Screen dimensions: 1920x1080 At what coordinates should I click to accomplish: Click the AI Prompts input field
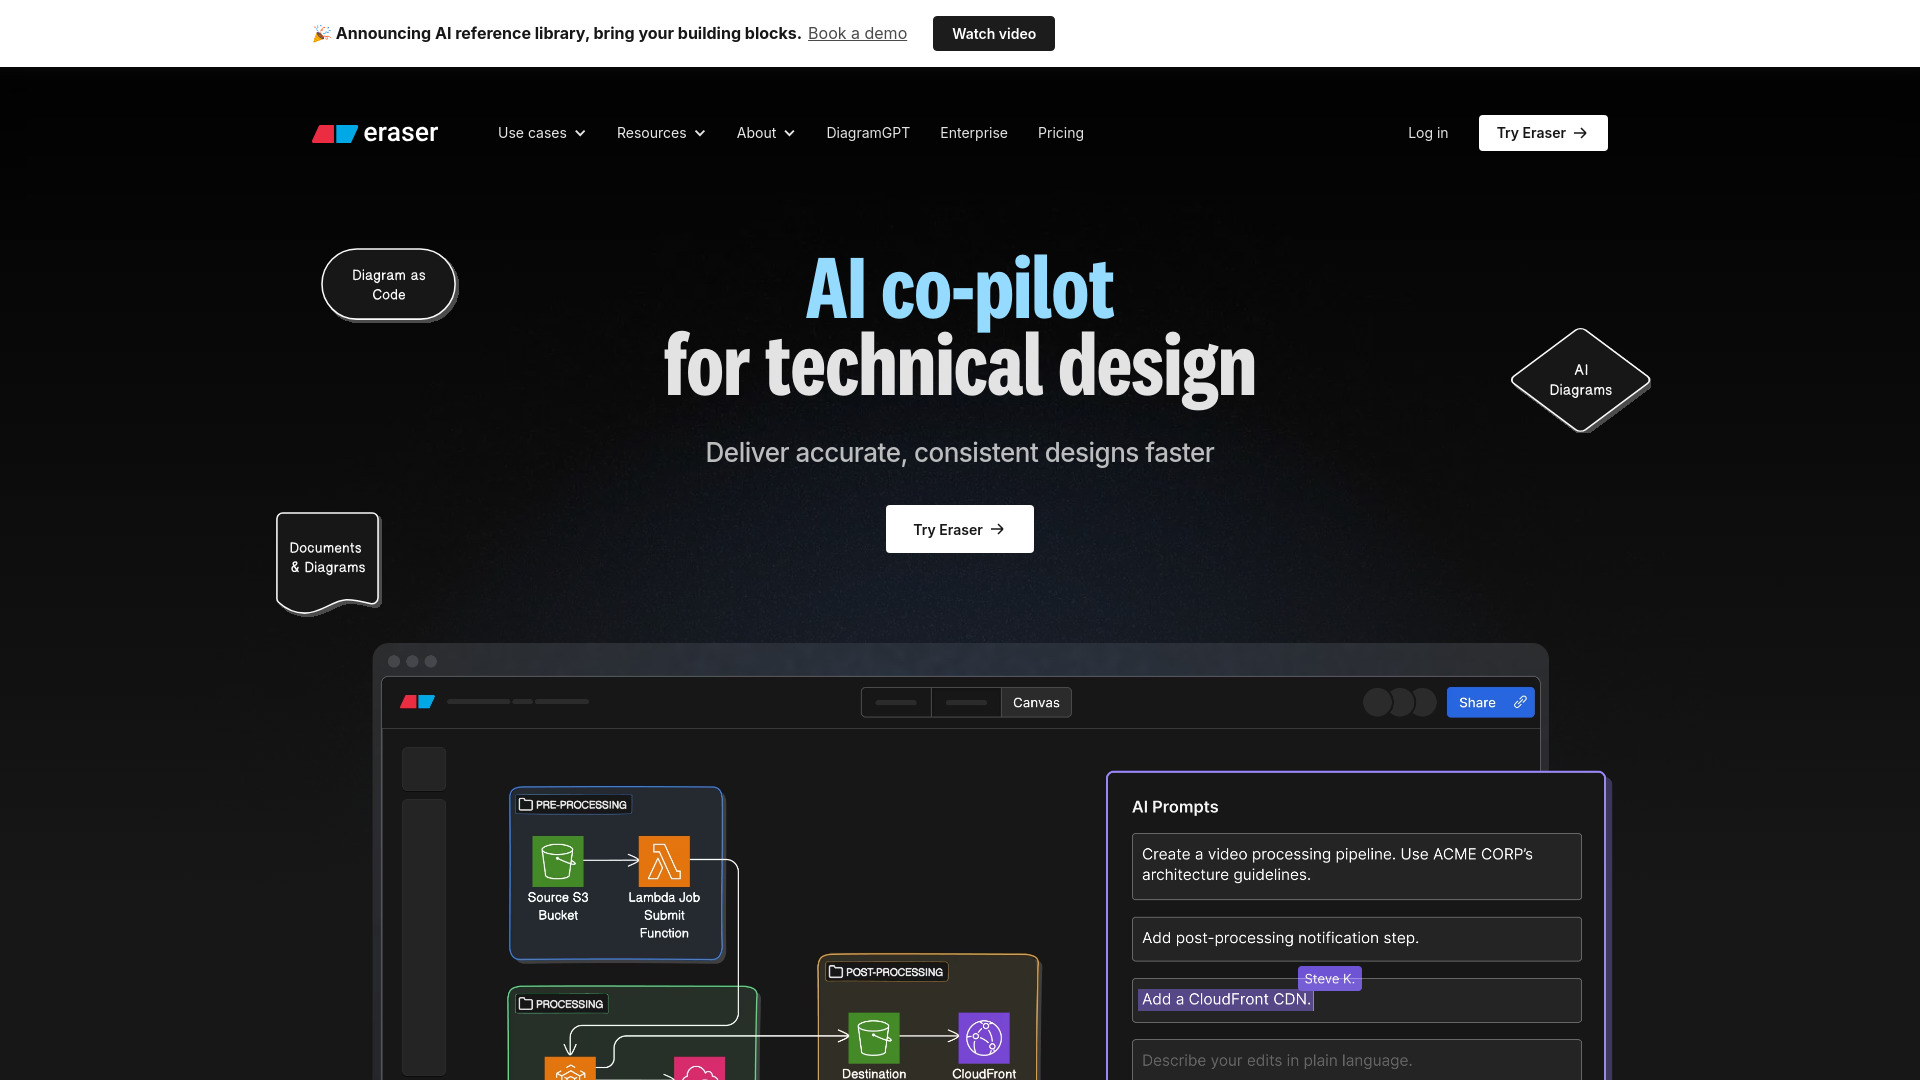click(x=1356, y=1060)
